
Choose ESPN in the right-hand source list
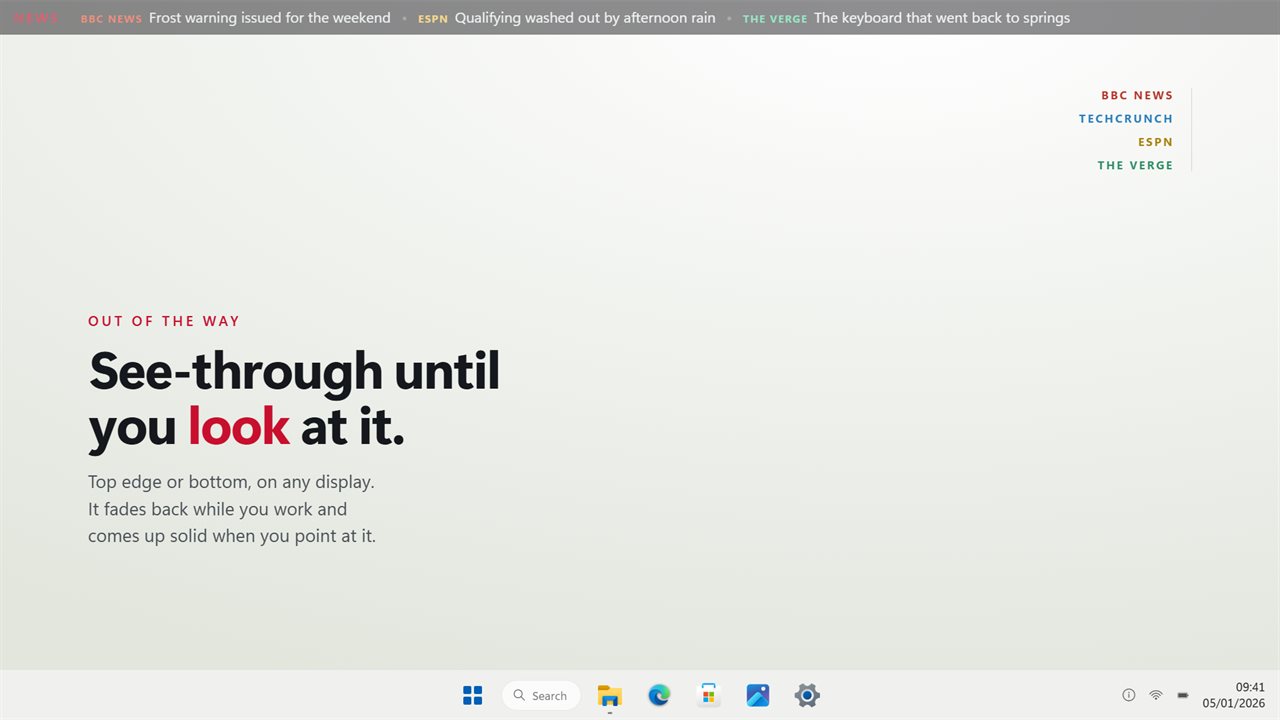tap(1155, 142)
